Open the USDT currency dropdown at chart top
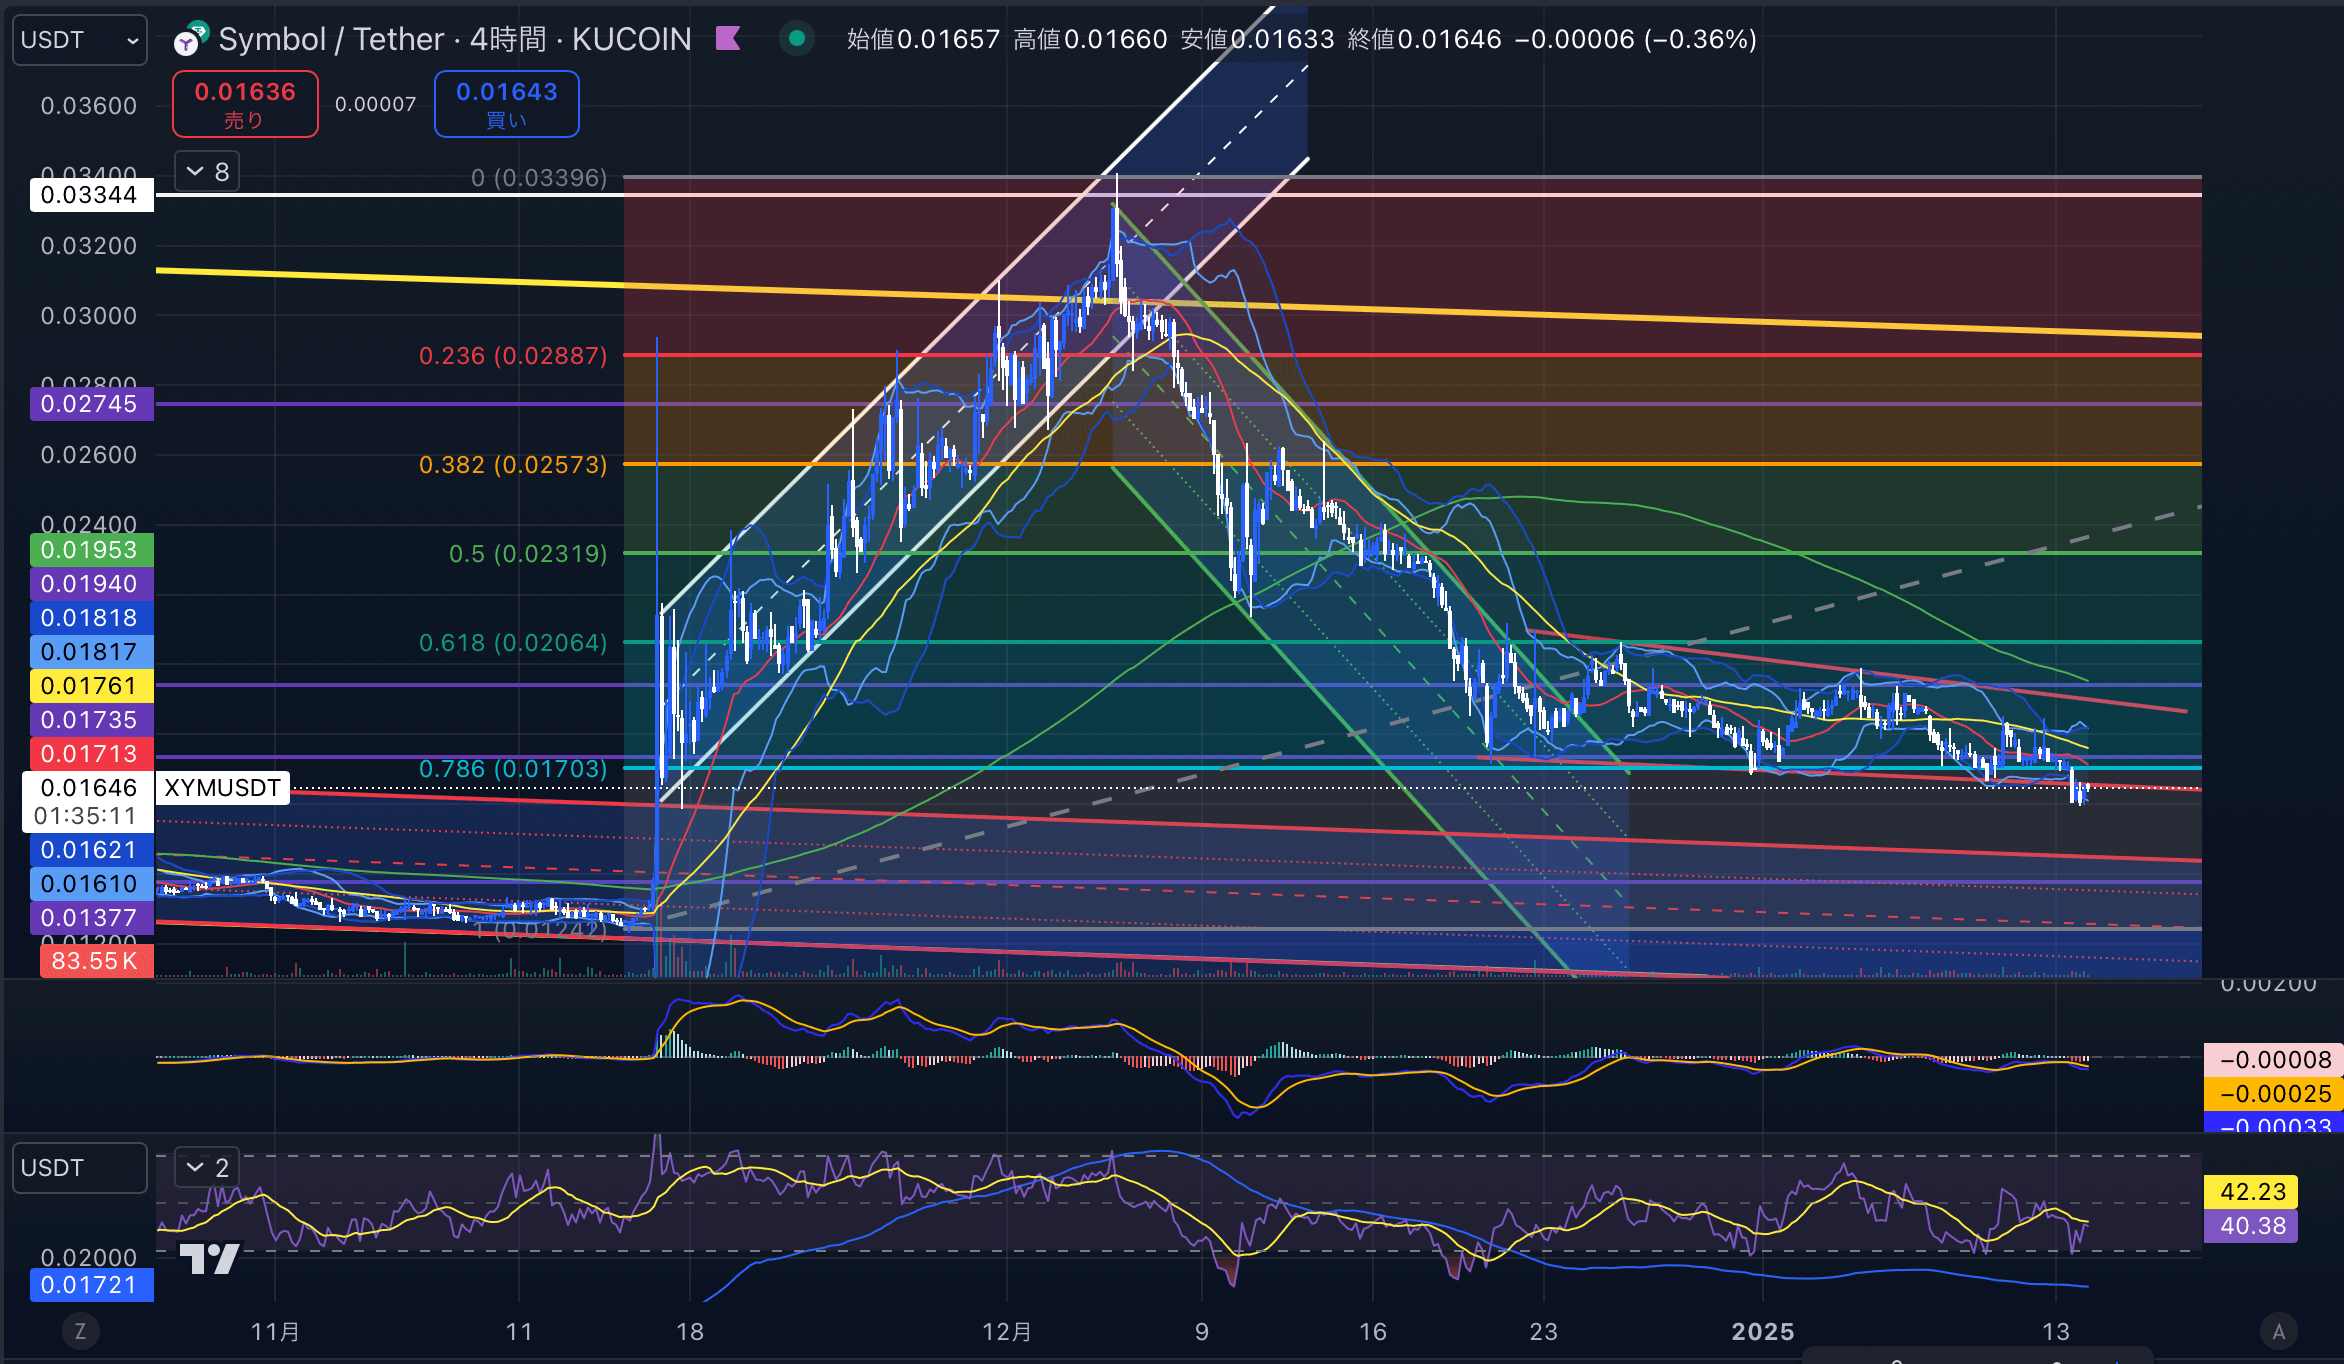2344x1364 pixels. tap(79, 40)
